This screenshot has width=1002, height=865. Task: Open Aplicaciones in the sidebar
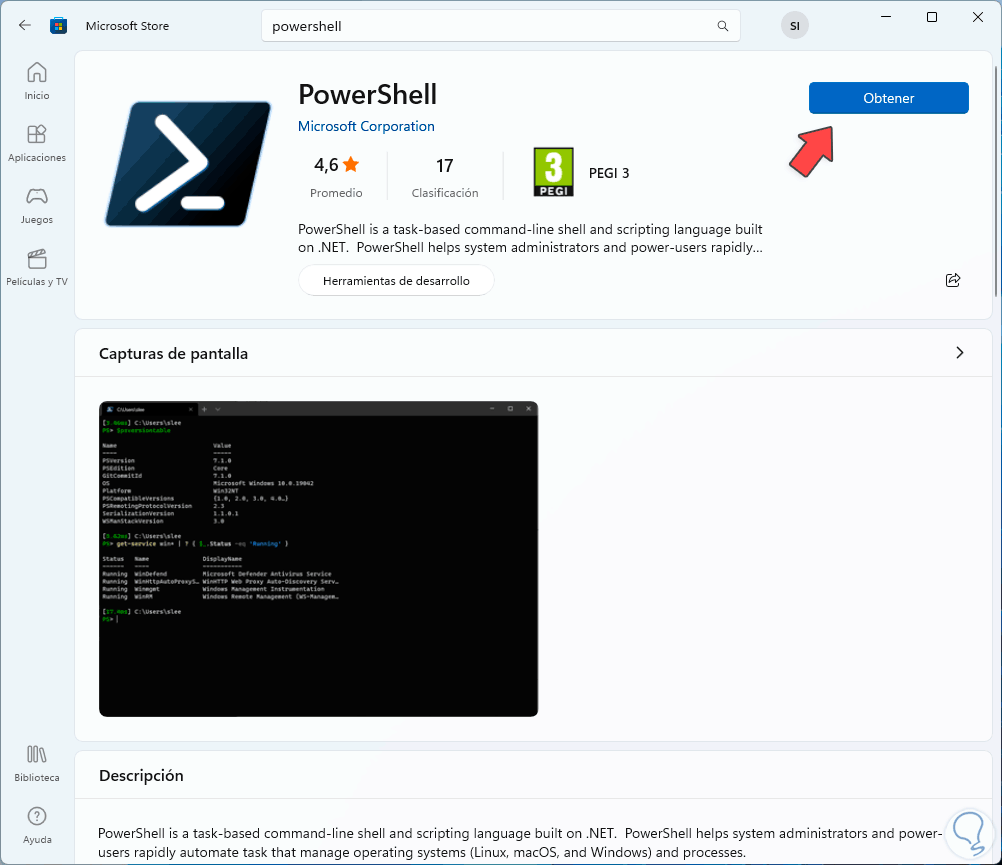37,143
